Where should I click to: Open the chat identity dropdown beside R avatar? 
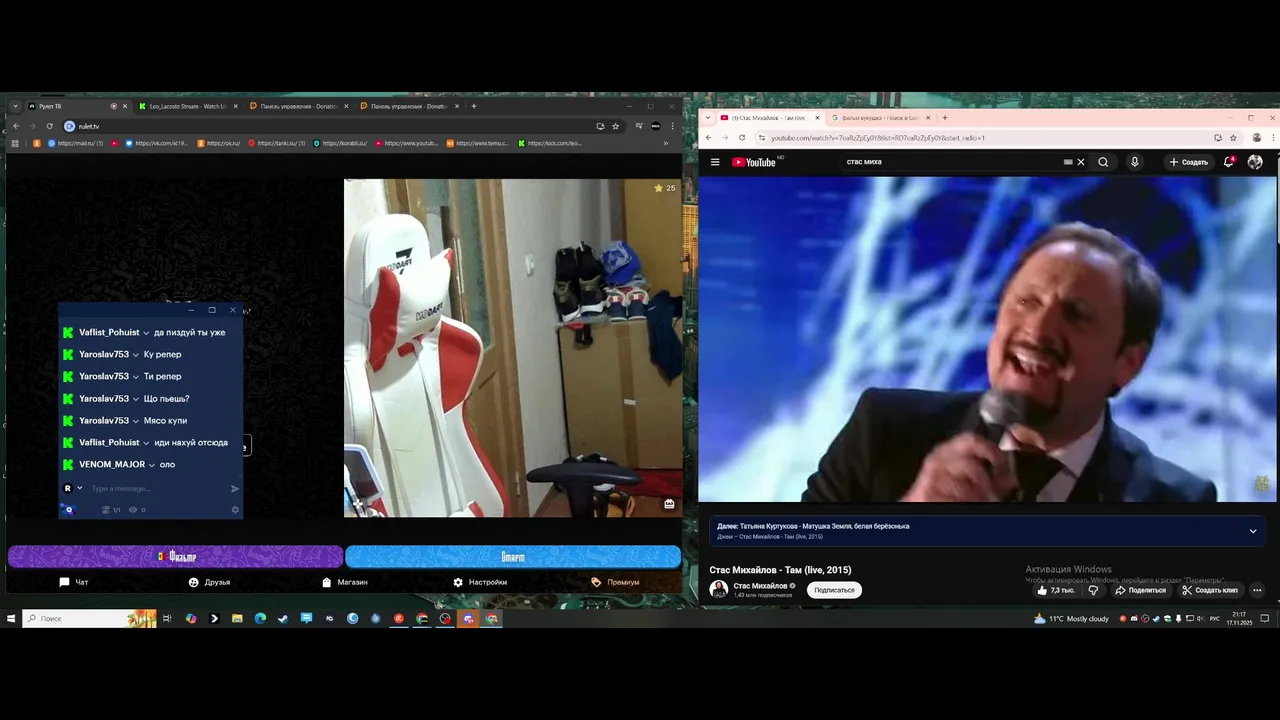(80, 489)
